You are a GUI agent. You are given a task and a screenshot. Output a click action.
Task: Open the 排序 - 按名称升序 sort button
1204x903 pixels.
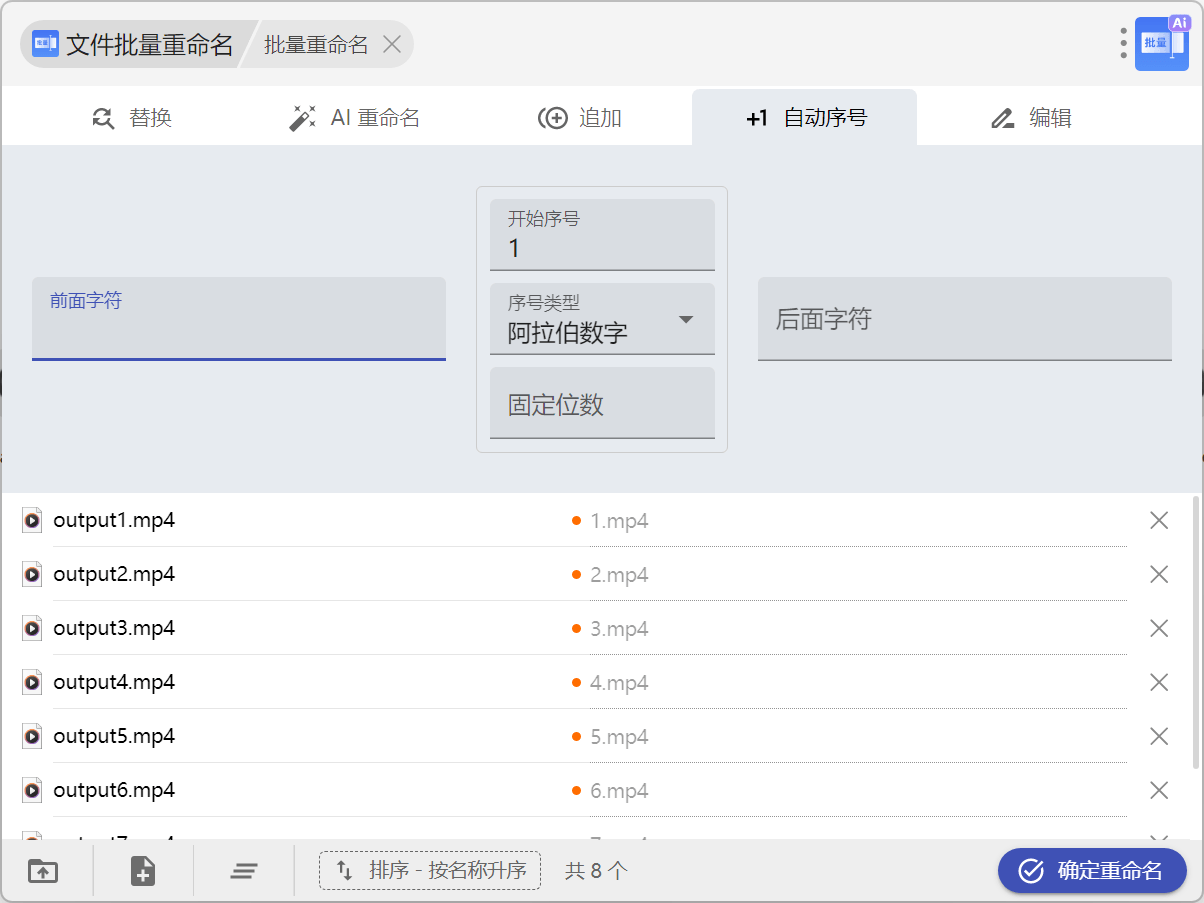[x=430, y=870]
